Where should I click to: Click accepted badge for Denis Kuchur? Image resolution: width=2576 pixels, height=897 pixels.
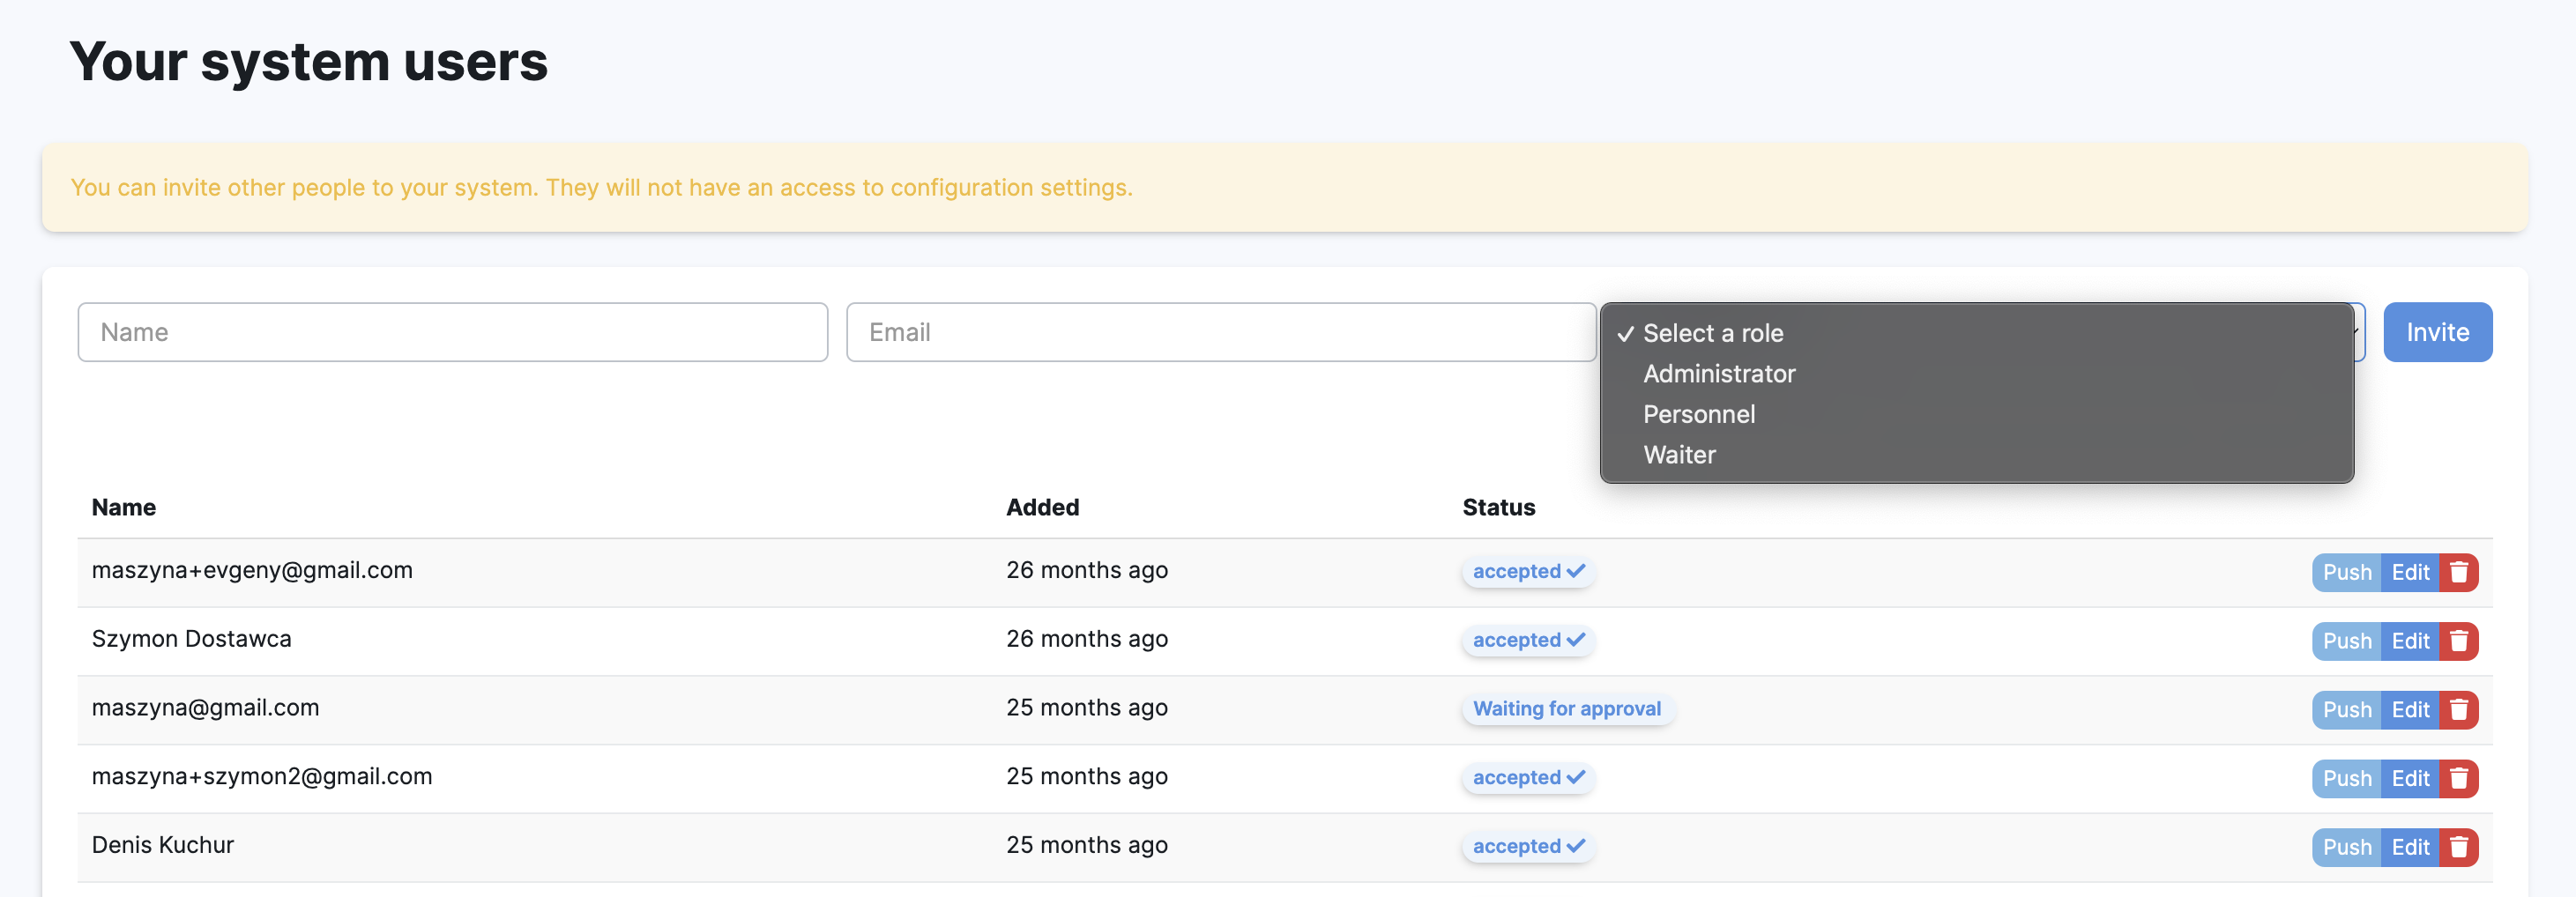click(1527, 846)
